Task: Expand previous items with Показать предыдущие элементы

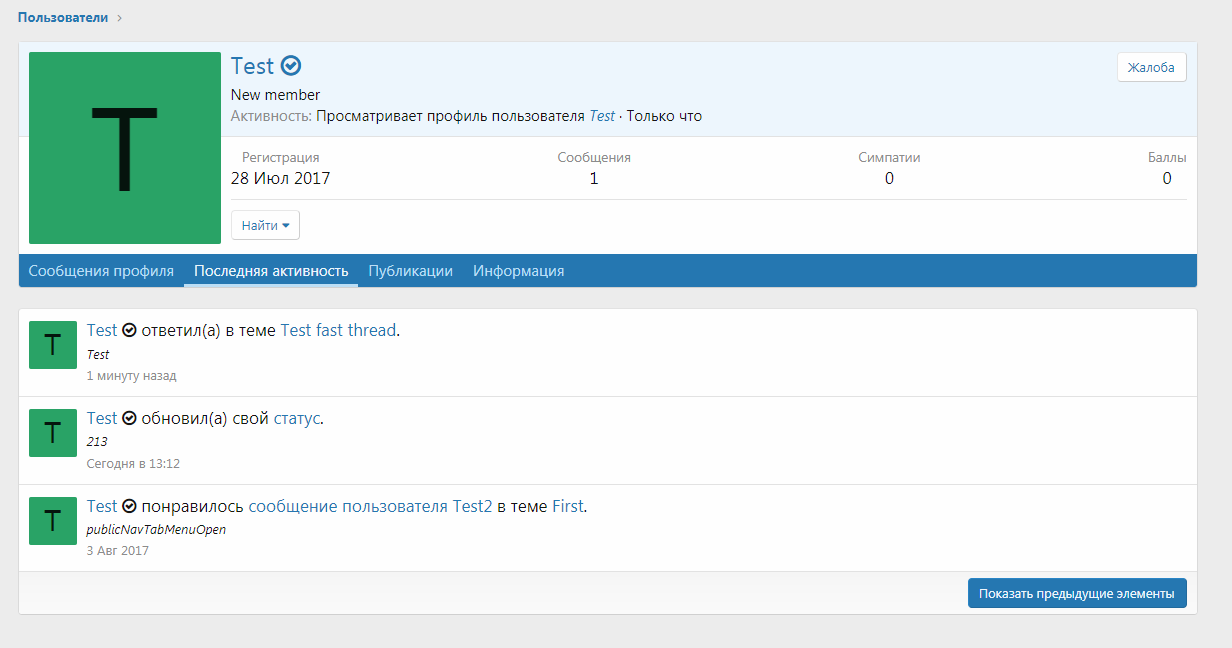Action: tap(1076, 592)
